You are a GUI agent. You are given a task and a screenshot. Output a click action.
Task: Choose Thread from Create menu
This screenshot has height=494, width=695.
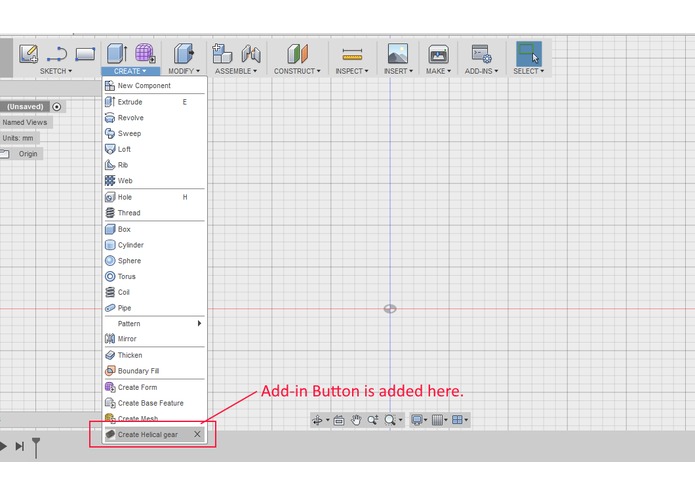pyautogui.click(x=154, y=213)
